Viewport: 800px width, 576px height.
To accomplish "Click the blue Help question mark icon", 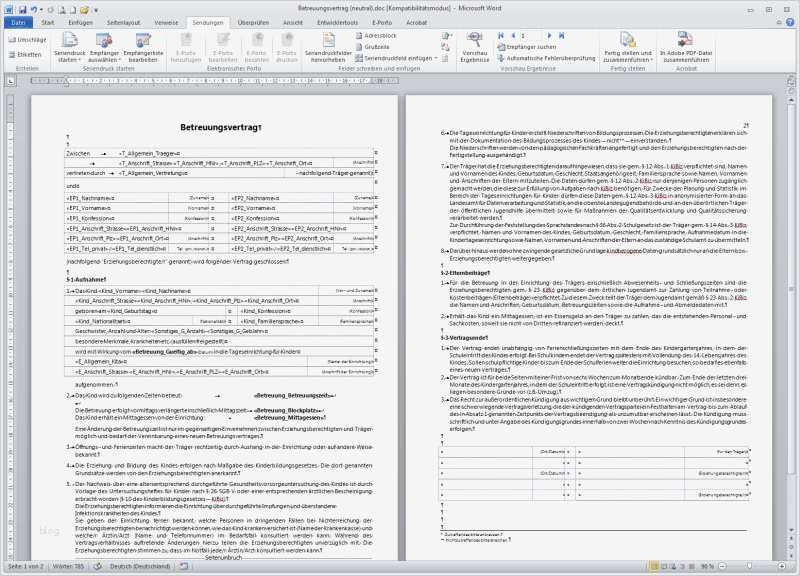I will pyautogui.click(x=790, y=22).
